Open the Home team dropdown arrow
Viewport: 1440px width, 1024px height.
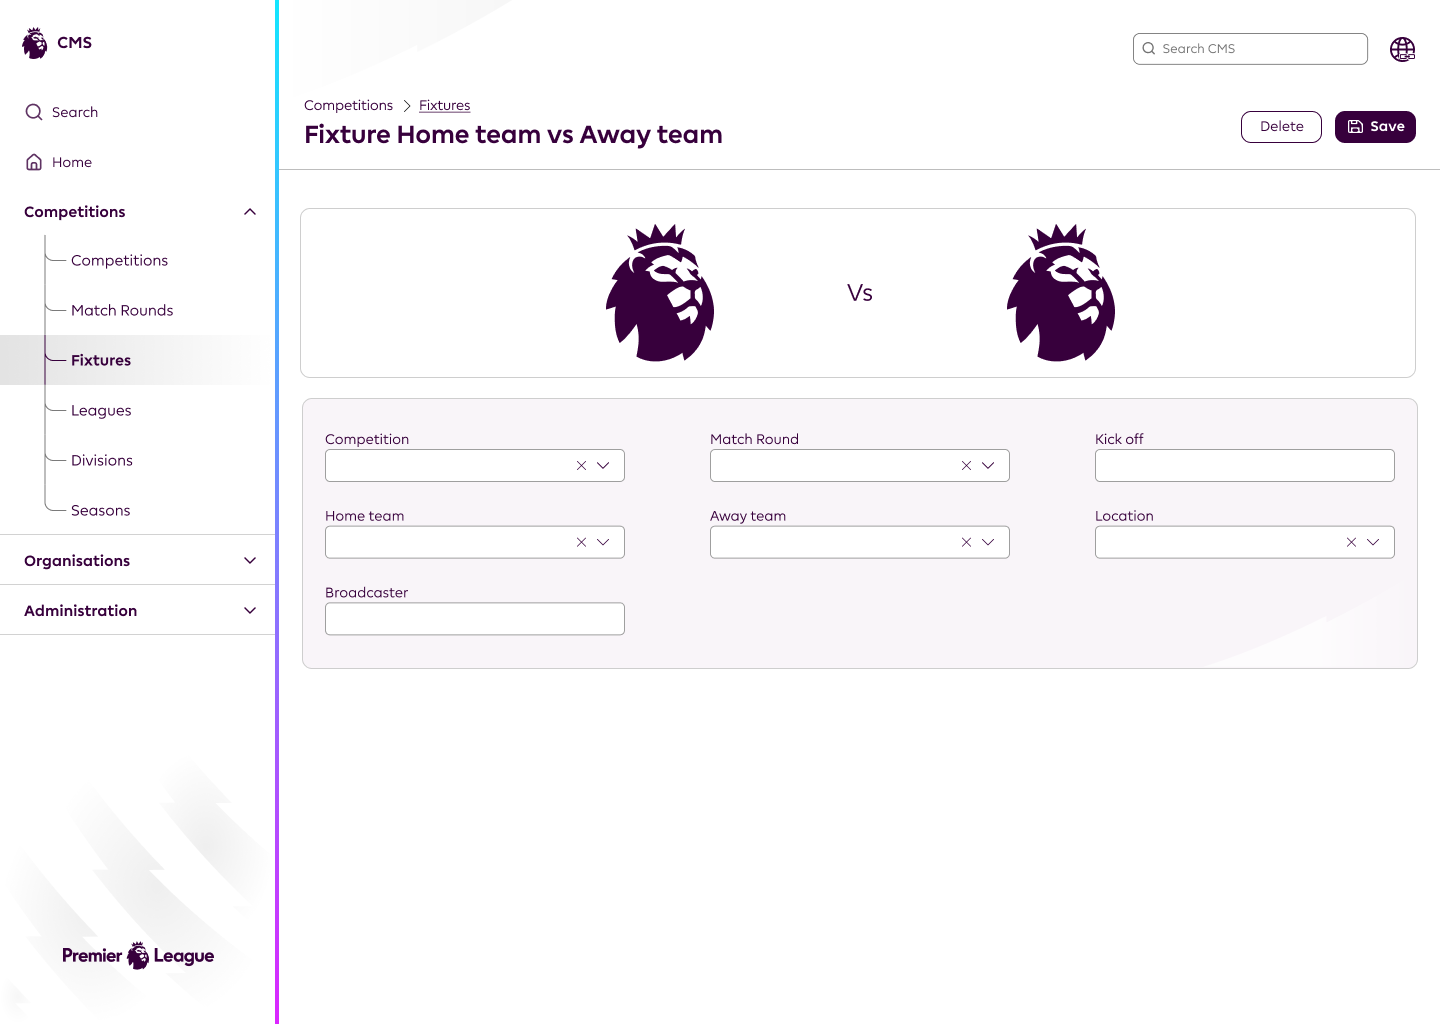tap(603, 543)
